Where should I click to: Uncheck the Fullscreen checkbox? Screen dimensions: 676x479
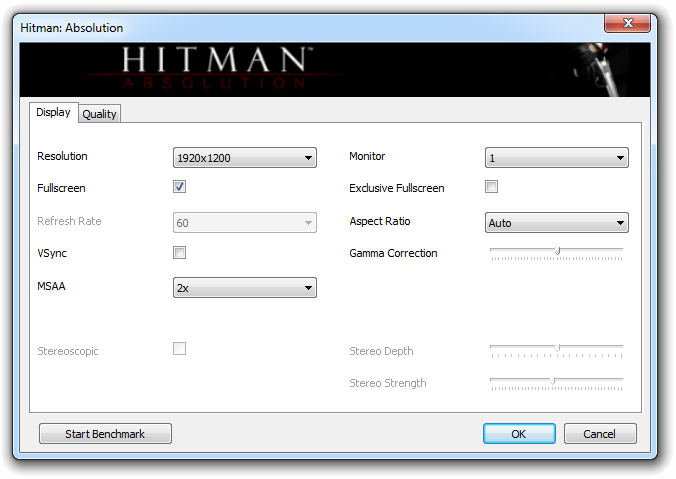click(179, 187)
